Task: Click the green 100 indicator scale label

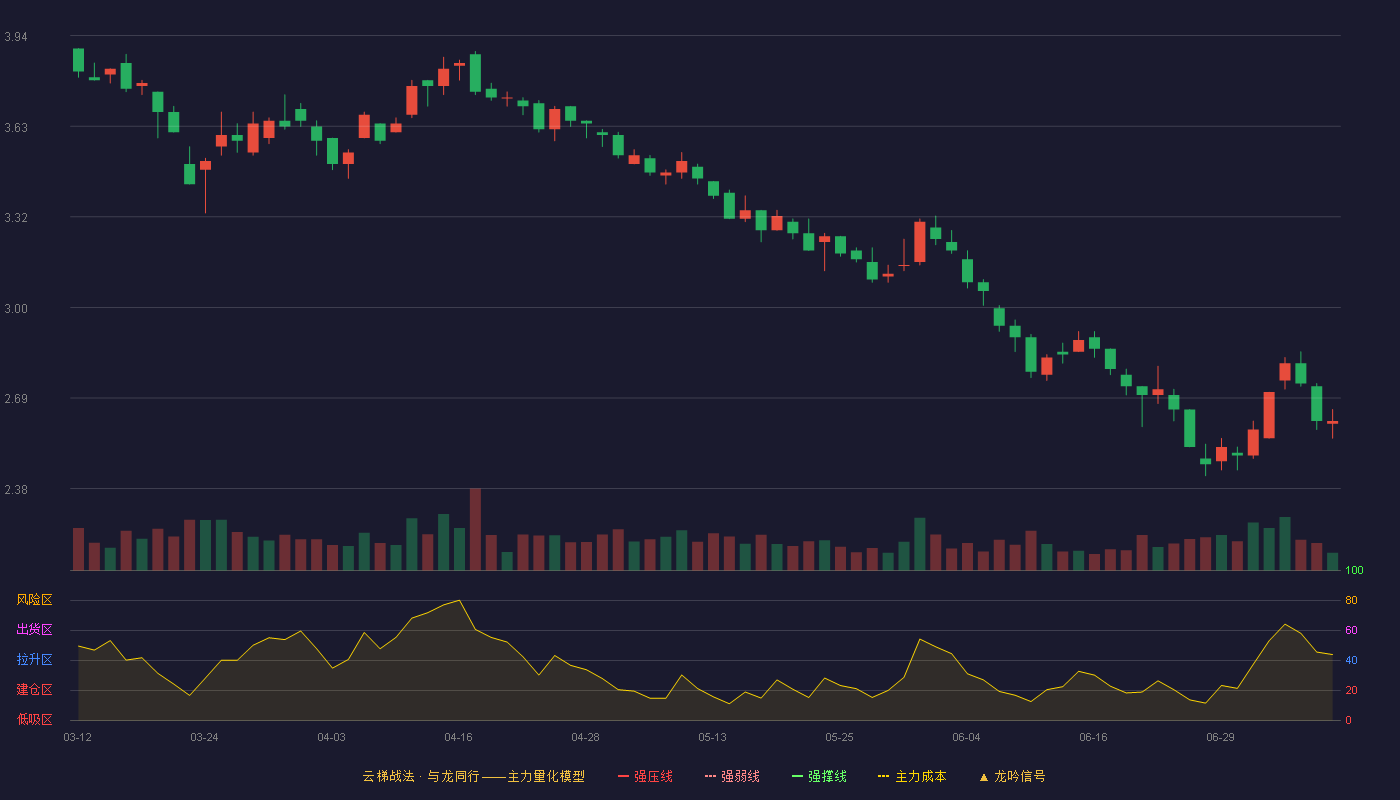Action: pyautogui.click(x=1354, y=570)
